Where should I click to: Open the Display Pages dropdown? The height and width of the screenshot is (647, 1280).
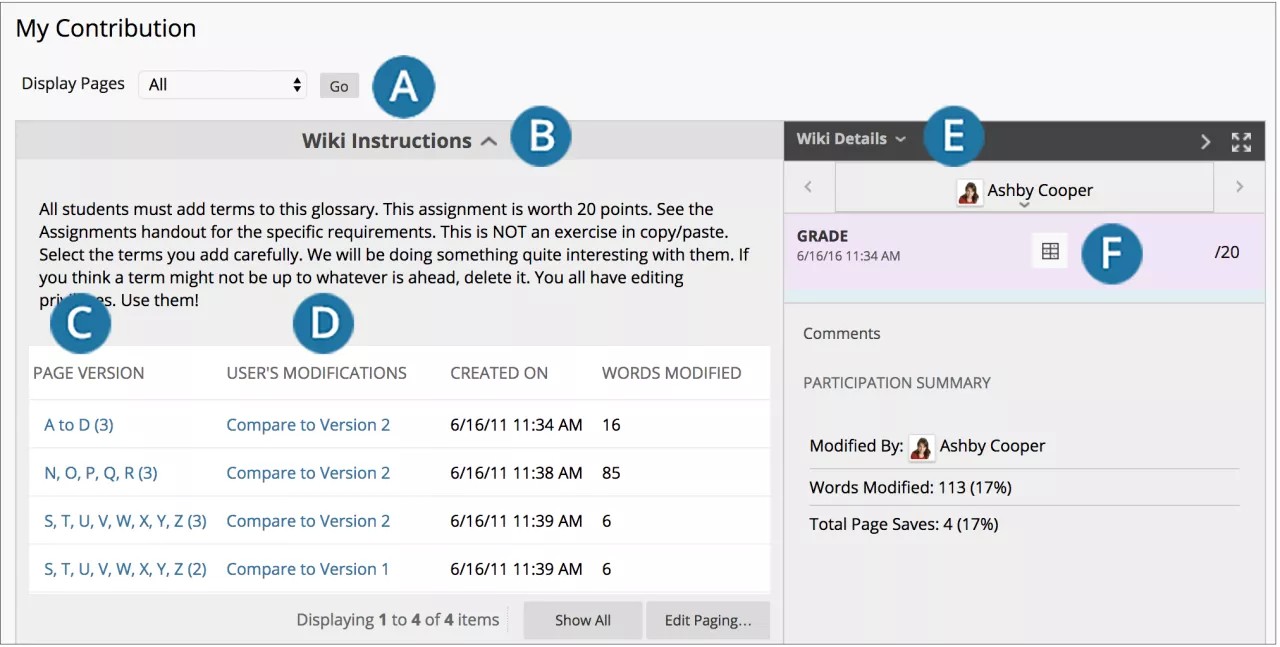[x=223, y=85]
